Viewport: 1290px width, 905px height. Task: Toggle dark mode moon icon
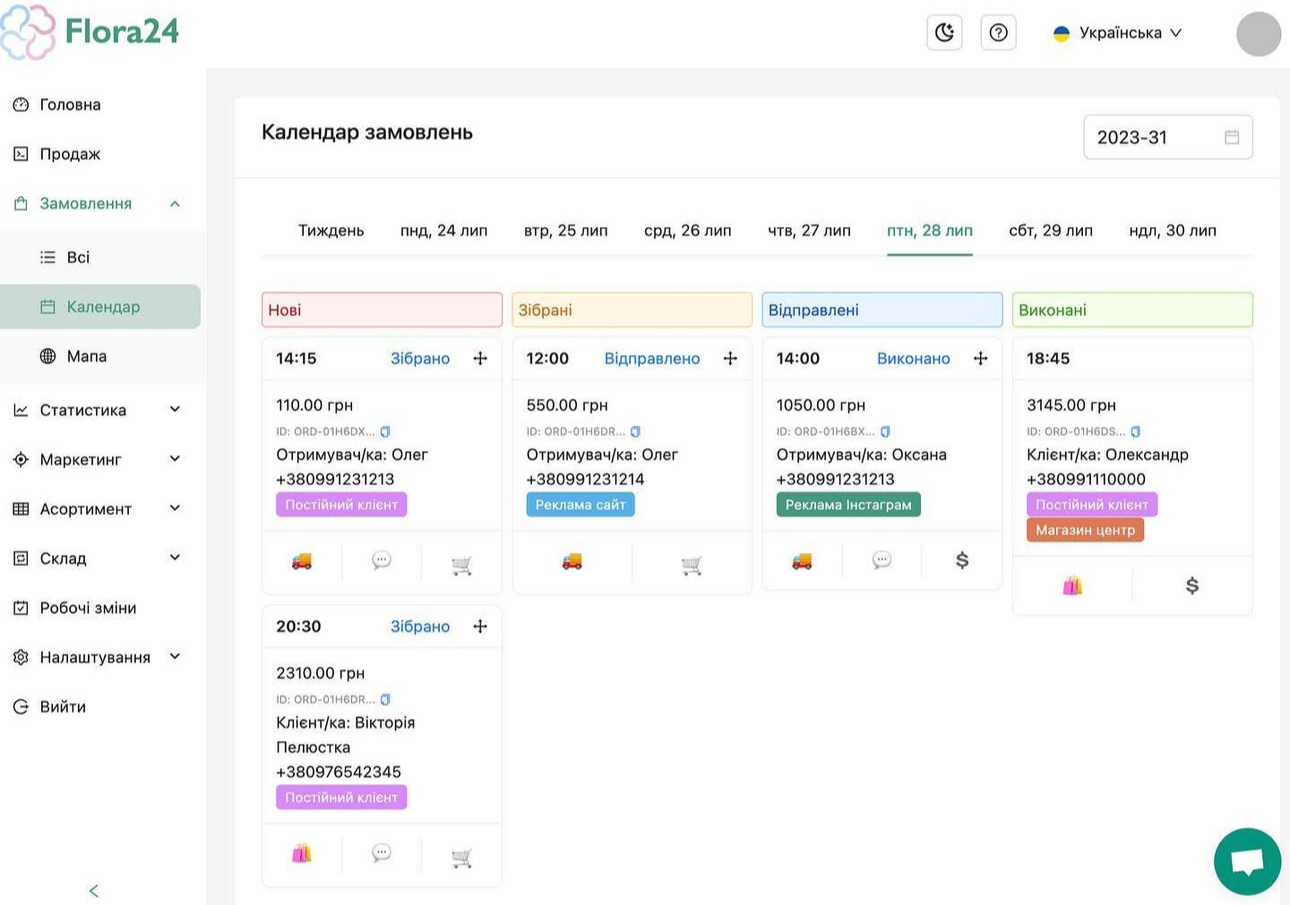pyautogui.click(x=944, y=33)
